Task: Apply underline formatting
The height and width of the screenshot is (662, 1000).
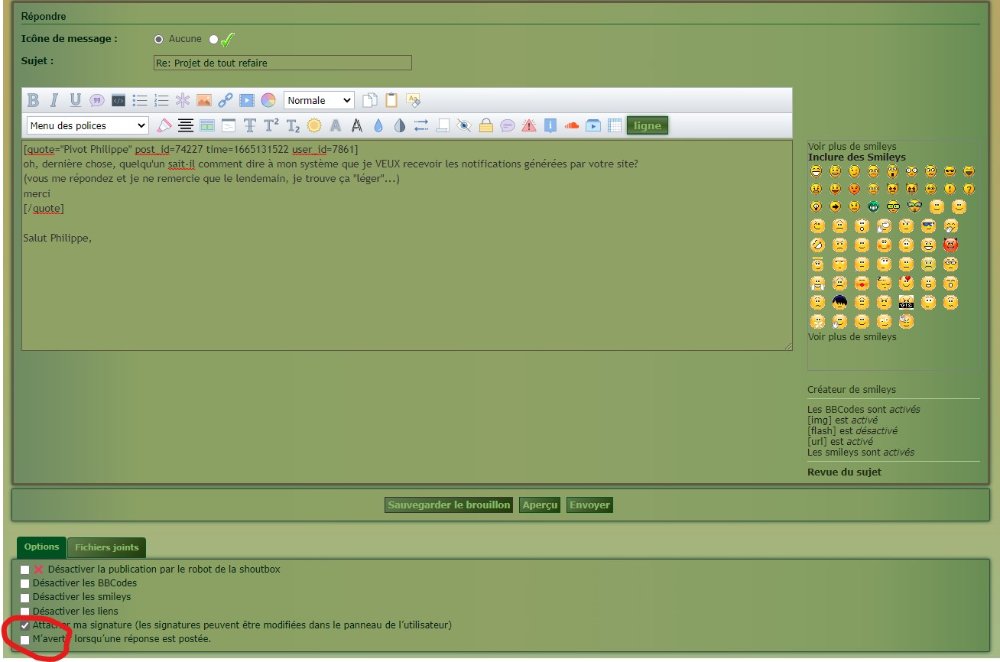Action: [75, 100]
